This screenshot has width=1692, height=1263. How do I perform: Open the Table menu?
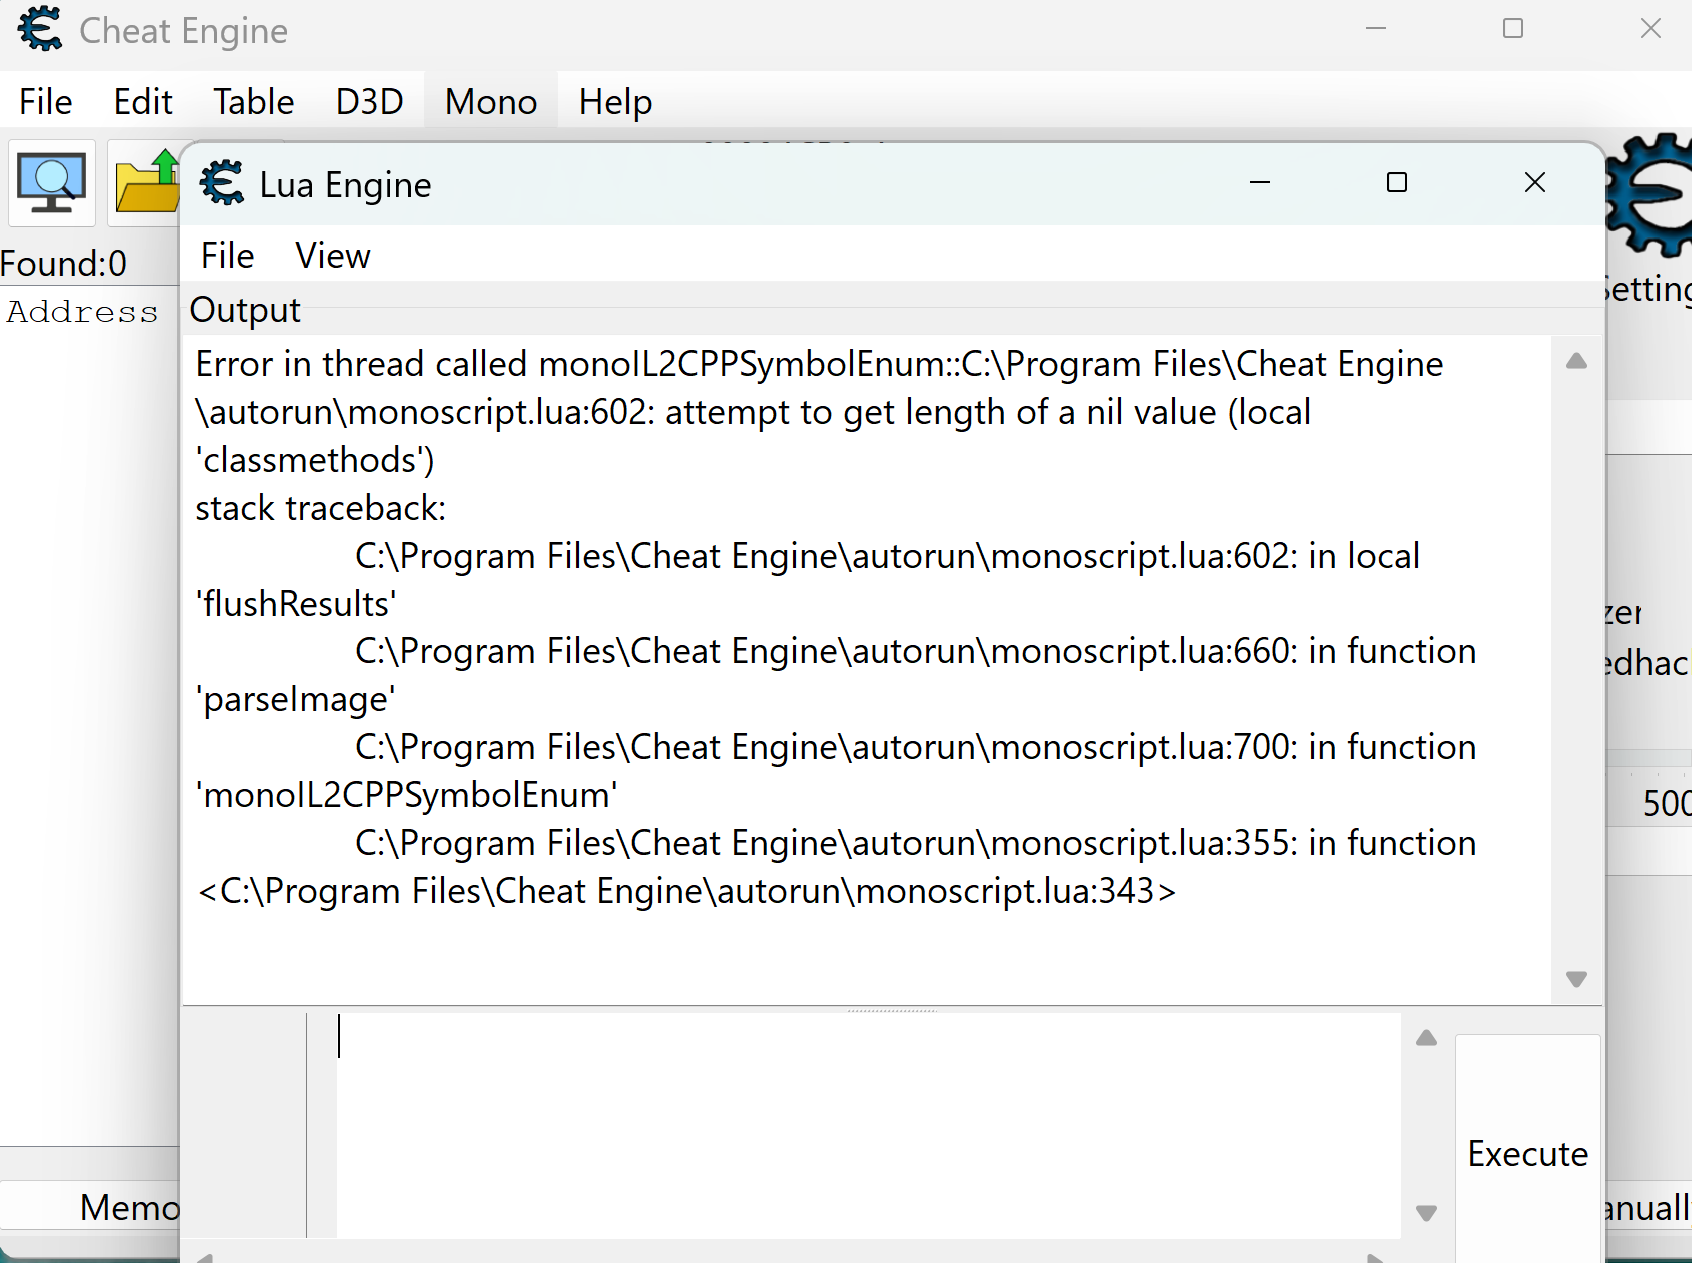pyautogui.click(x=254, y=102)
